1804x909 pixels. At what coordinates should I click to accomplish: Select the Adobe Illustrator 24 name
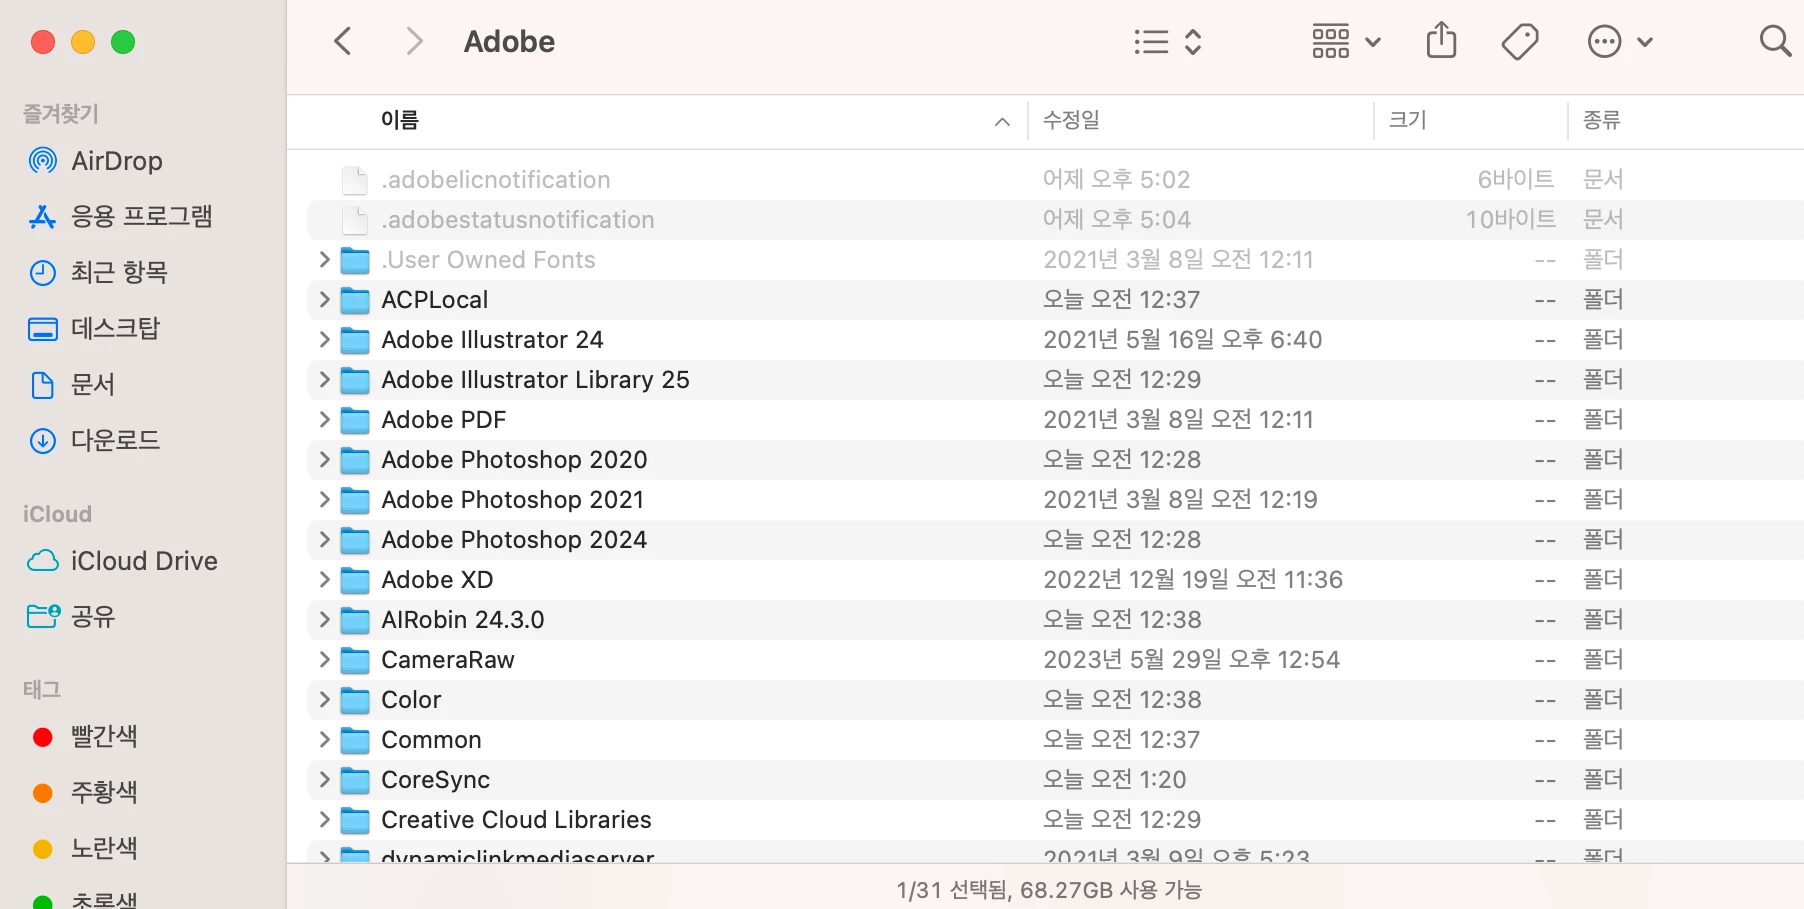point(492,340)
